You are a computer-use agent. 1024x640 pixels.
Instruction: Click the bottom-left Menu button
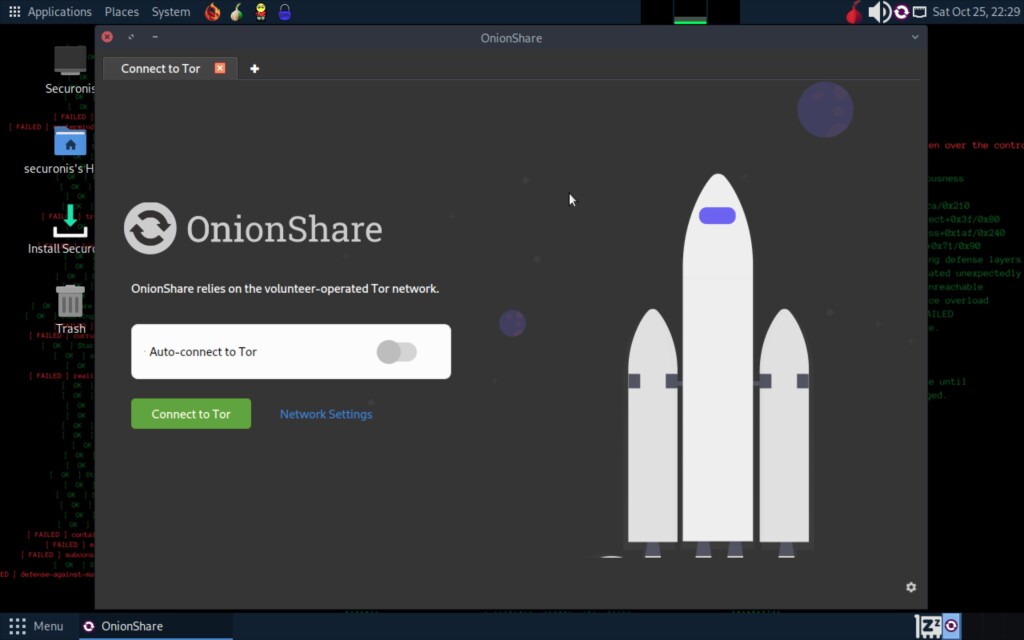tap(36, 627)
